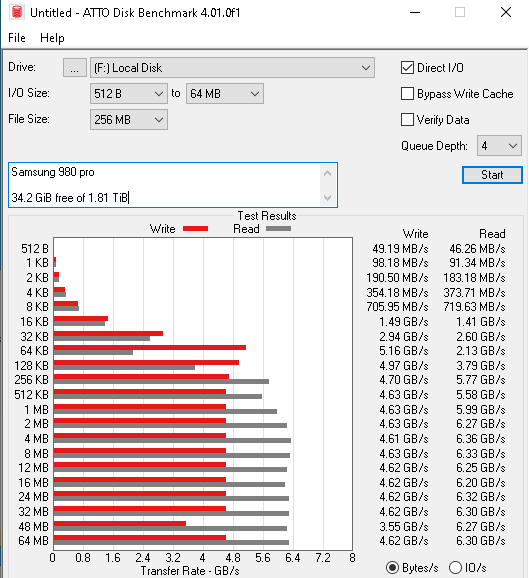529x578 pixels.
Task: Select the Bytes/s radio button
Action: [x=392, y=568]
